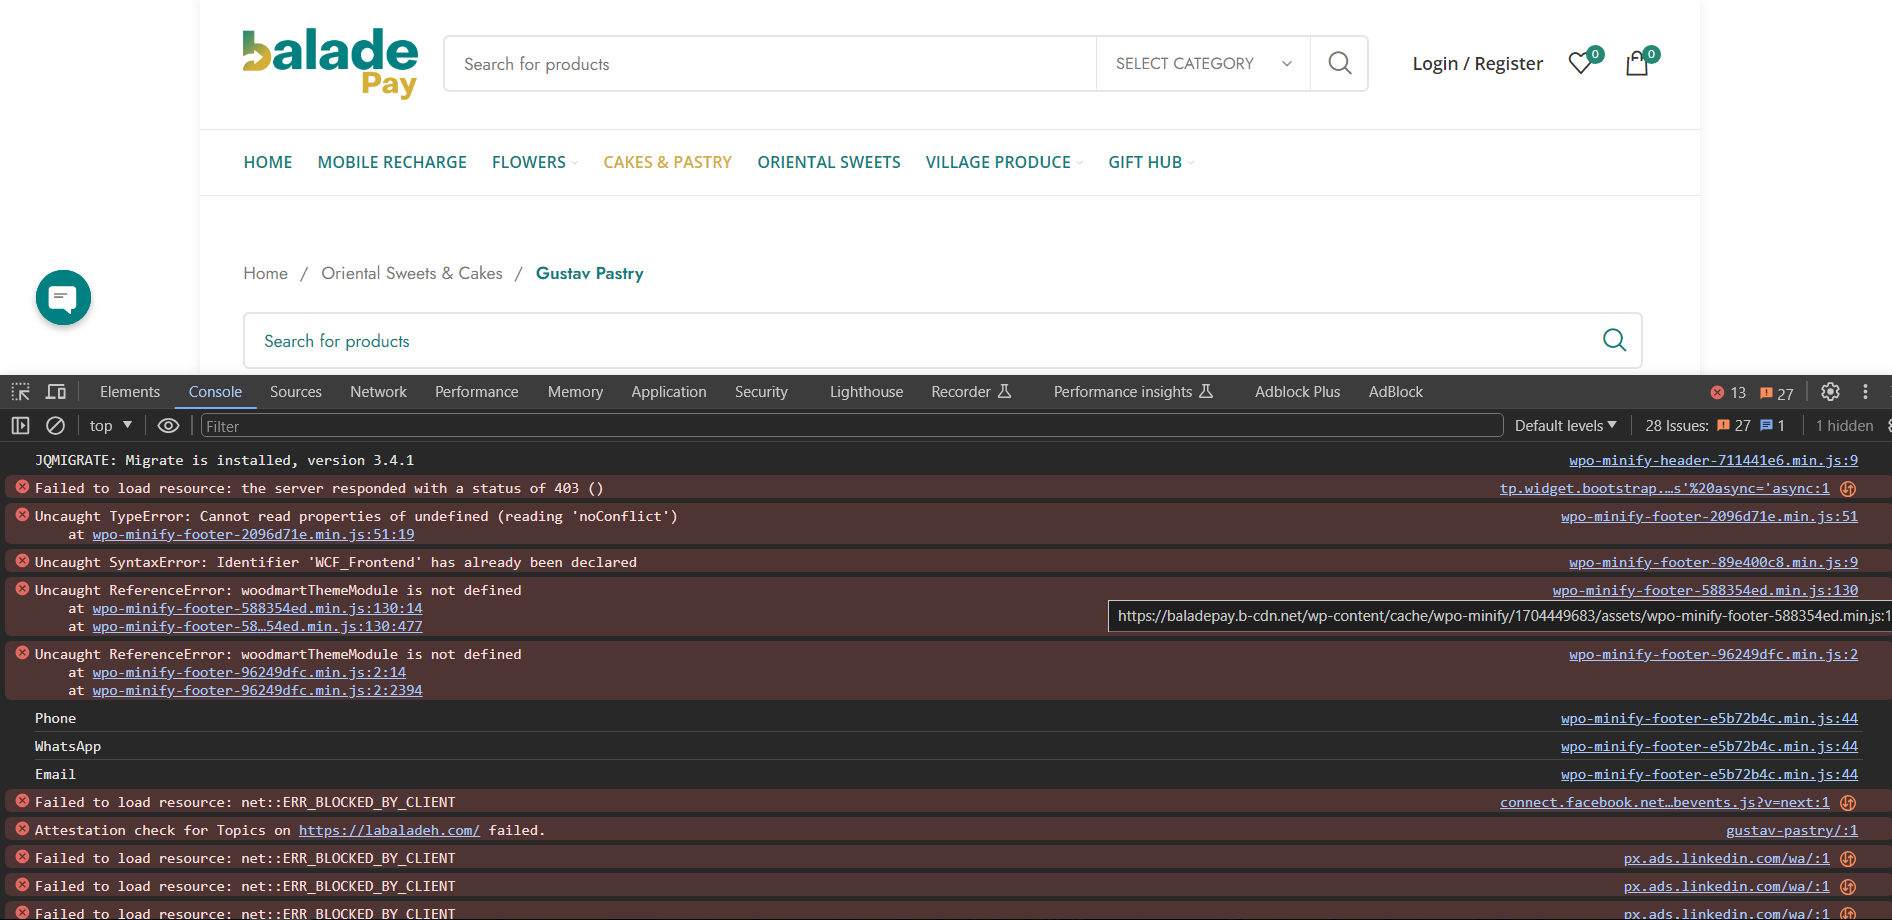Open stack link wpo-minify-footer-96249dfc.min.js:2:2394

[257, 690]
